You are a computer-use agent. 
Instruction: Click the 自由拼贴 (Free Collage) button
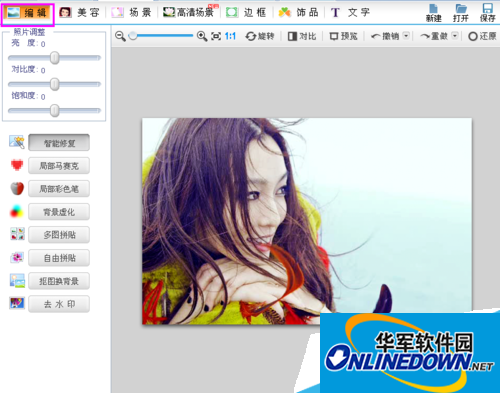59,258
